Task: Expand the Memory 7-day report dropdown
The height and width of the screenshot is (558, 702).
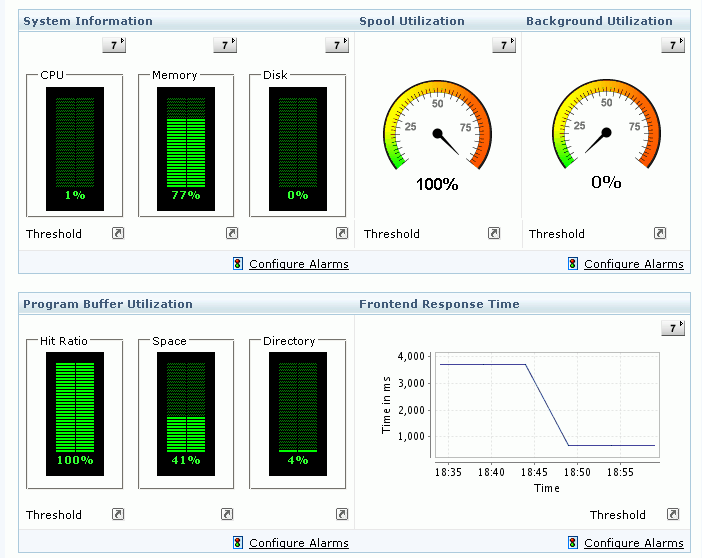Action: click(x=225, y=45)
